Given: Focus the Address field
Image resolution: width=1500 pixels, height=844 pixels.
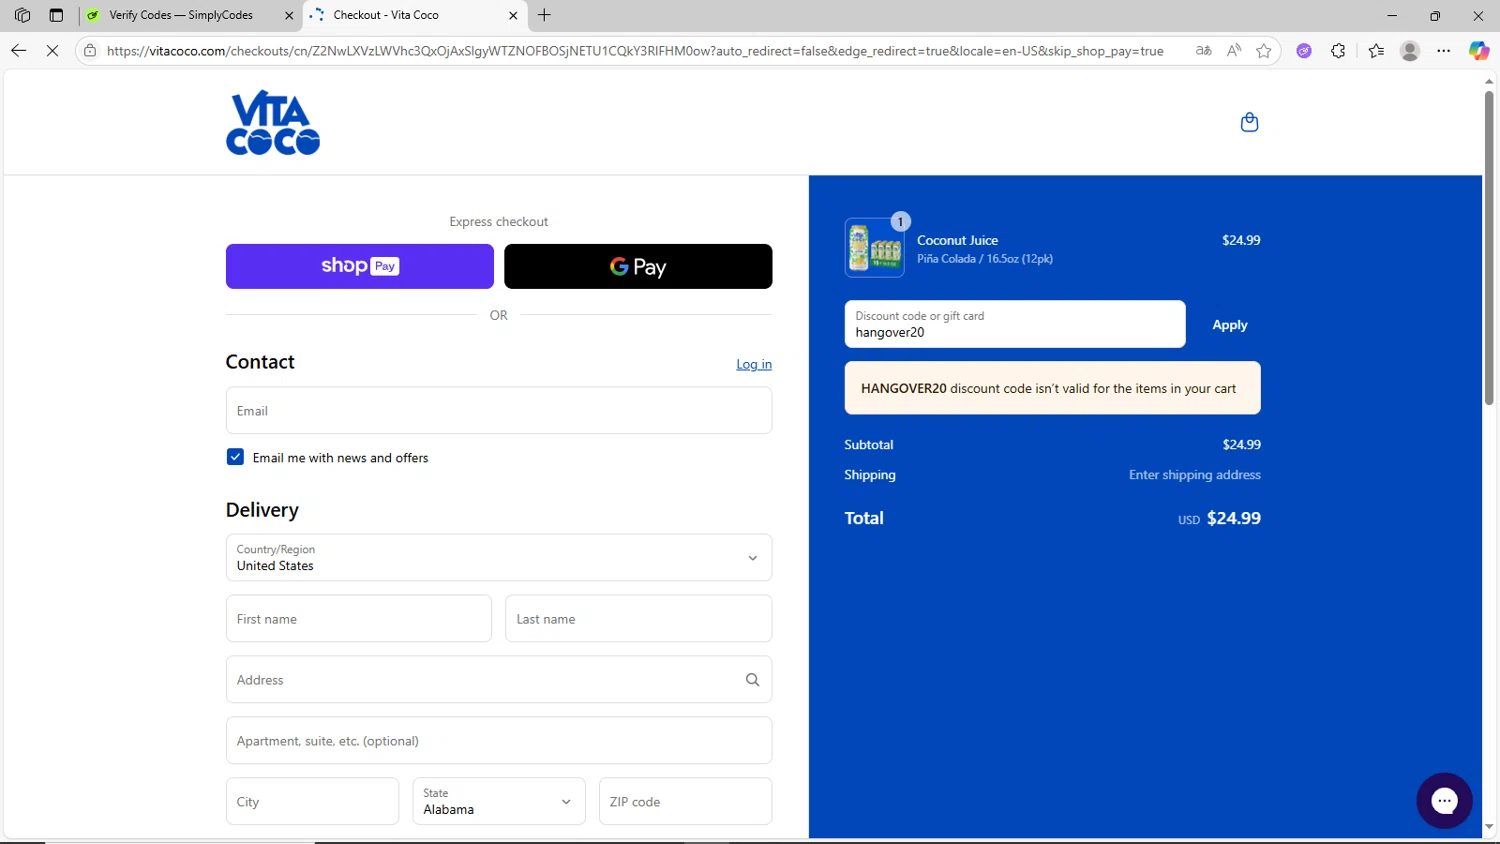Looking at the screenshot, I should 499,680.
